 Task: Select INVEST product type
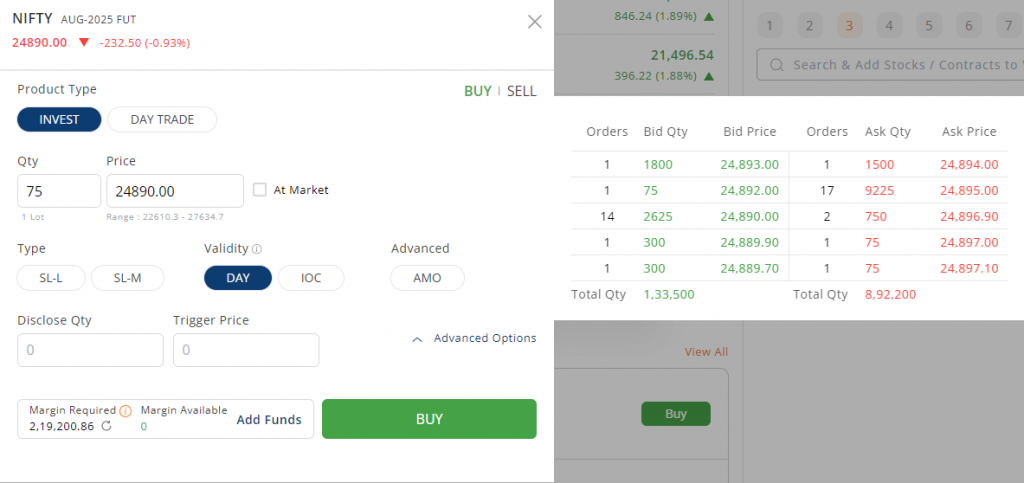[x=60, y=120]
